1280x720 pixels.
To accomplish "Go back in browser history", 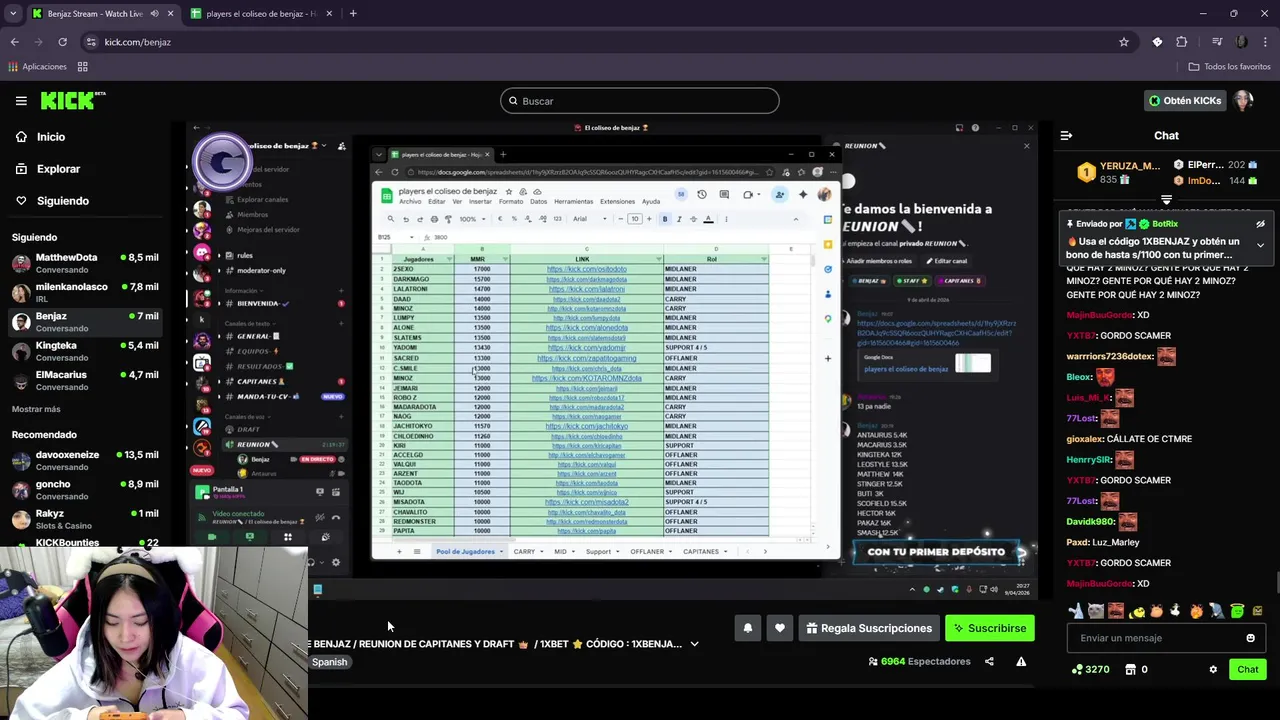I will tap(14, 42).
